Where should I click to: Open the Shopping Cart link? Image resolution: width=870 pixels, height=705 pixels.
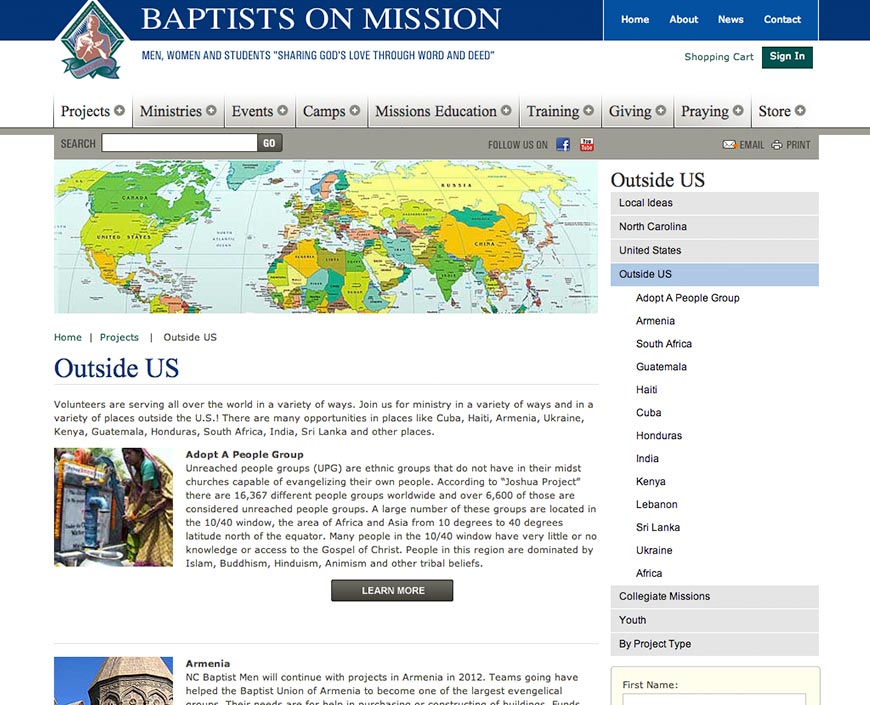(x=719, y=57)
